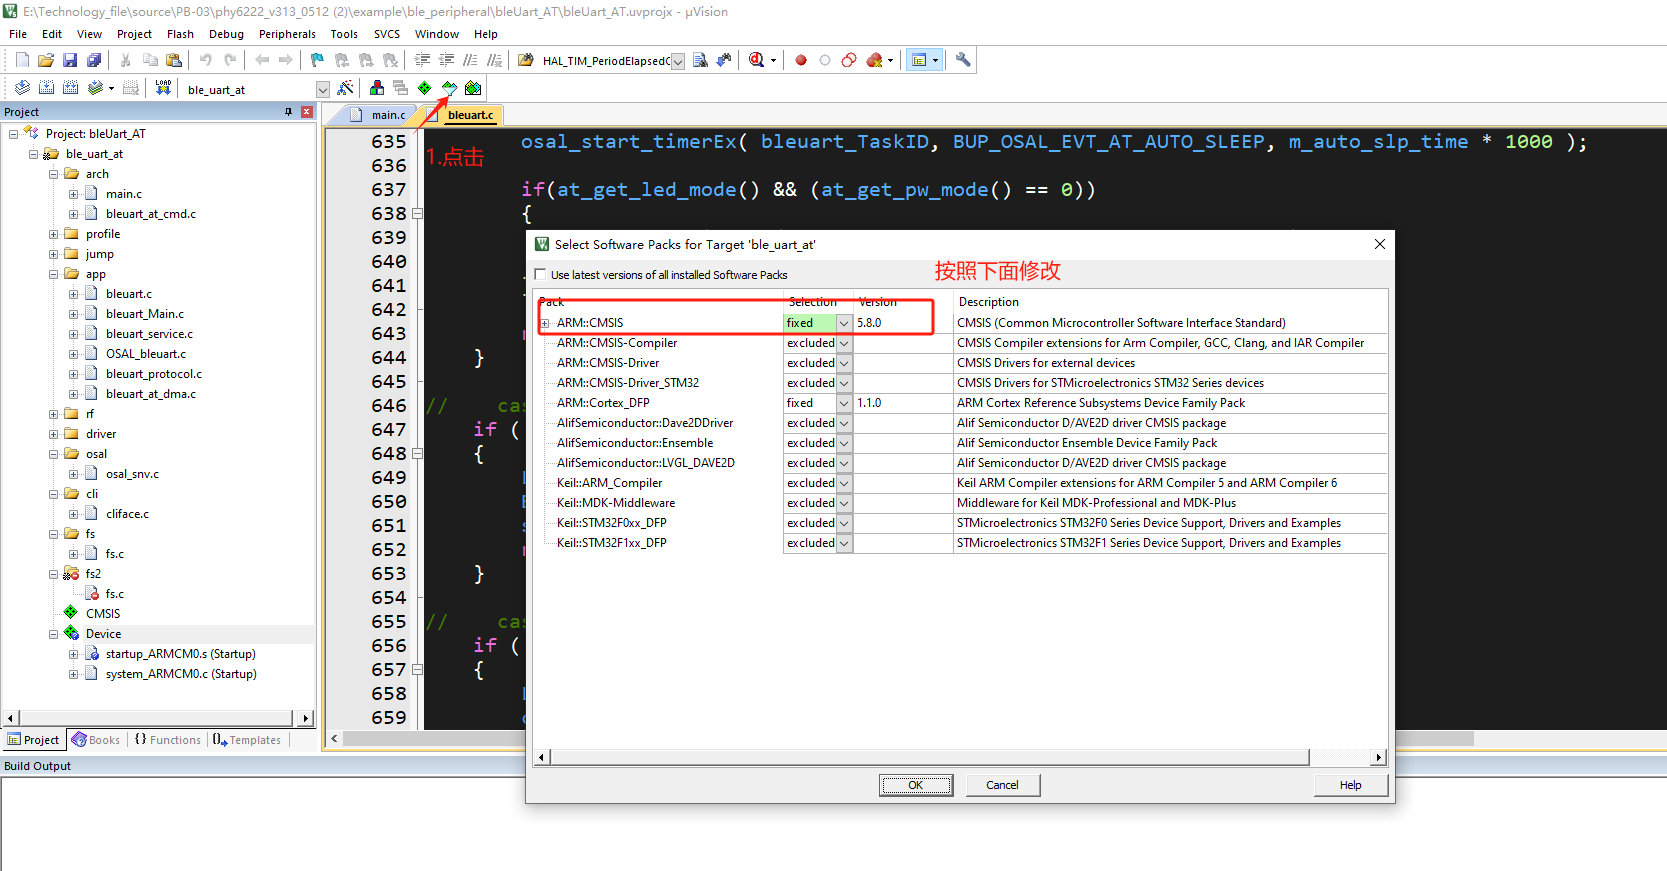
Task: Open the File menu
Action: point(18,34)
